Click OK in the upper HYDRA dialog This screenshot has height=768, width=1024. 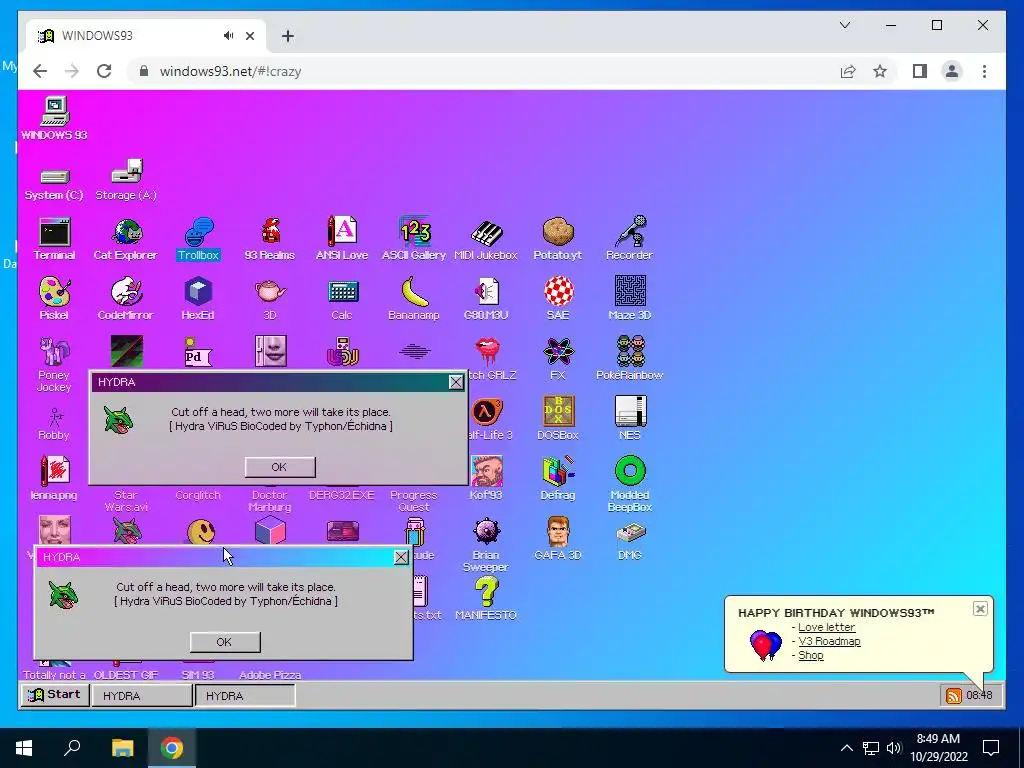tap(280, 467)
